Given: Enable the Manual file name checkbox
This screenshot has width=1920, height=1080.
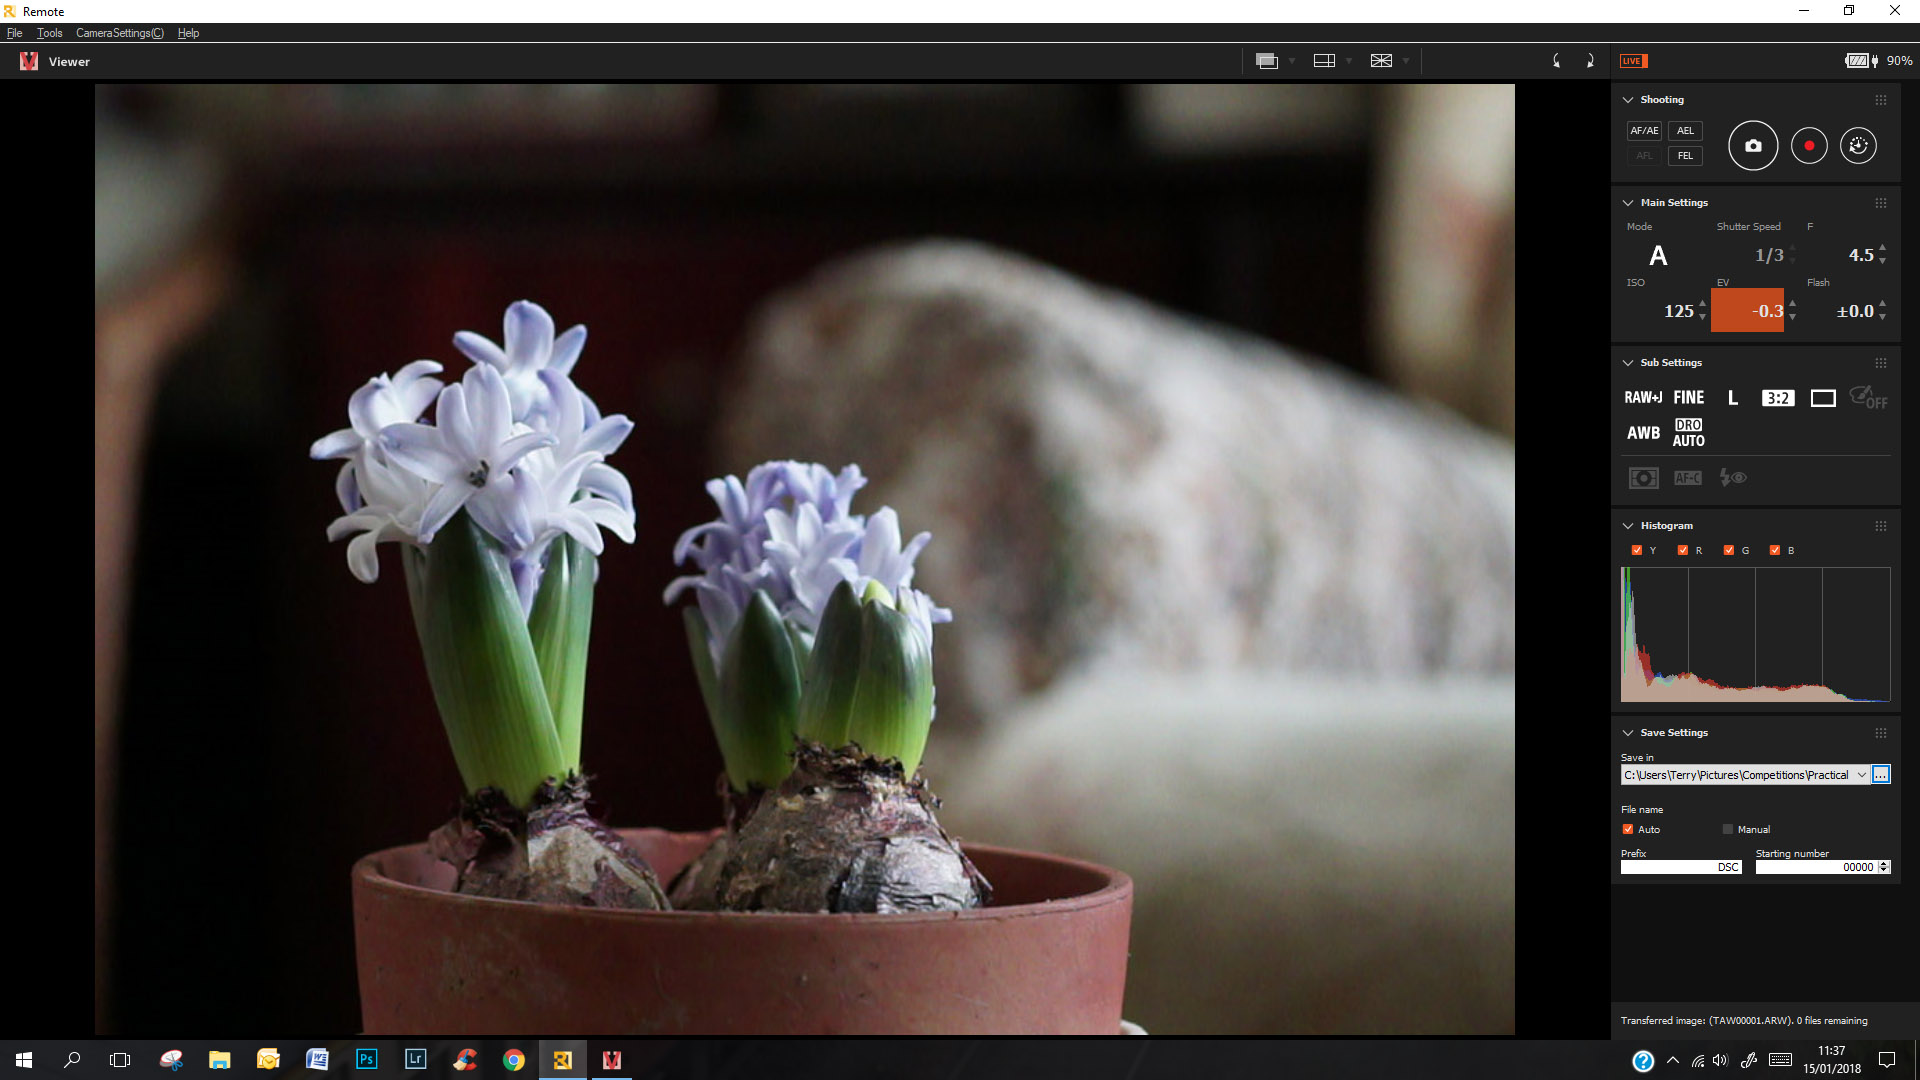Looking at the screenshot, I should point(1727,829).
